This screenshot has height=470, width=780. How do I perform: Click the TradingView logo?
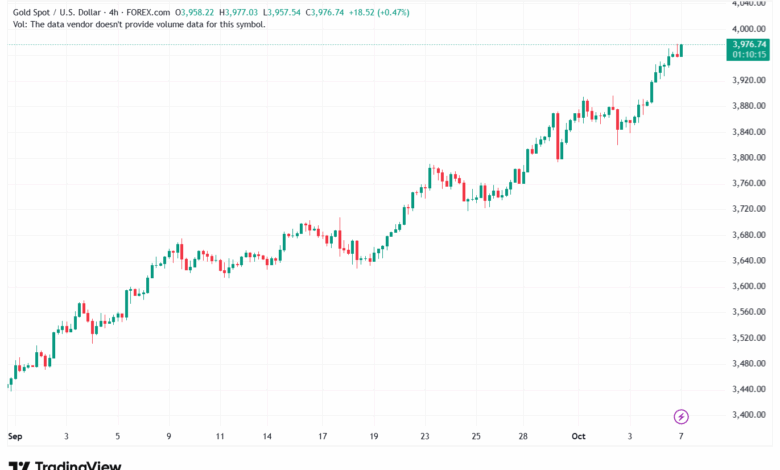[66, 464]
